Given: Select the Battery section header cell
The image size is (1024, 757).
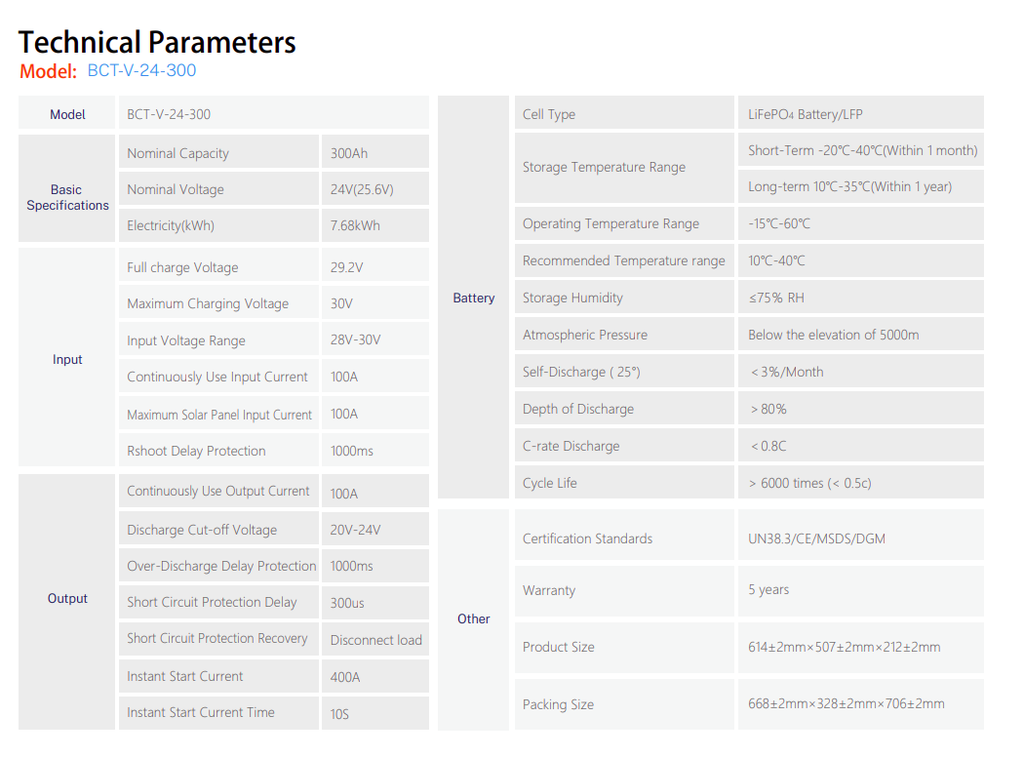Looking at the screenshot, I should tap(474, 298).
